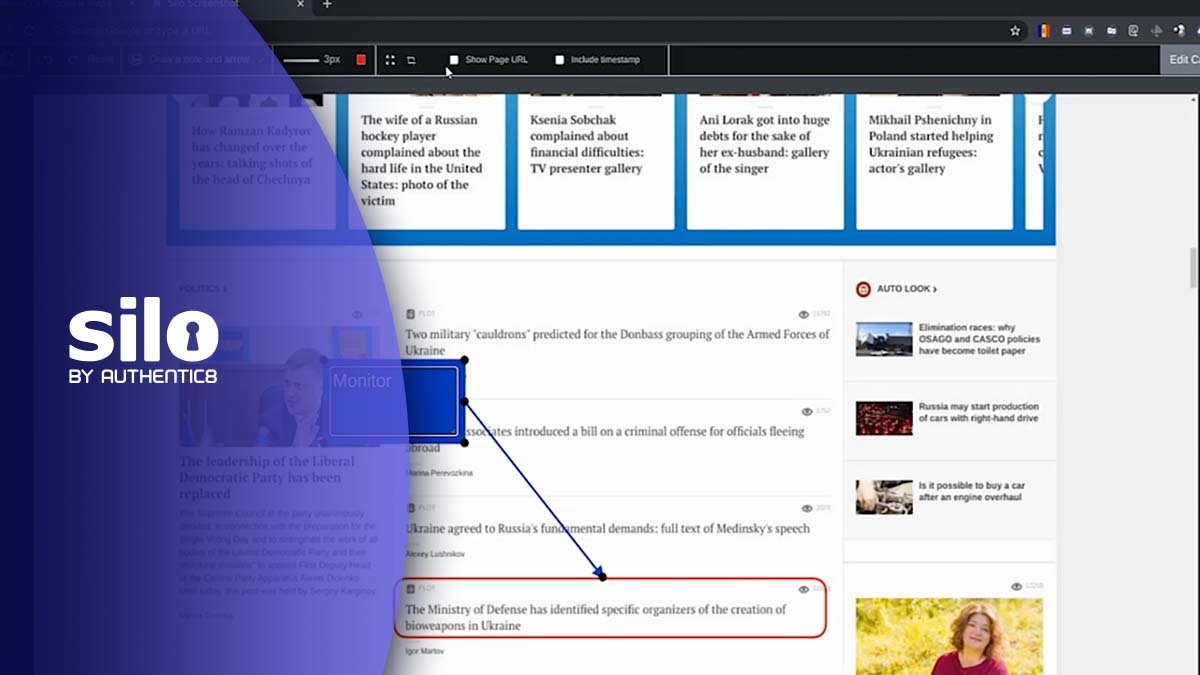Open headline about two military cauldrons in Donbass

[617, 343]
